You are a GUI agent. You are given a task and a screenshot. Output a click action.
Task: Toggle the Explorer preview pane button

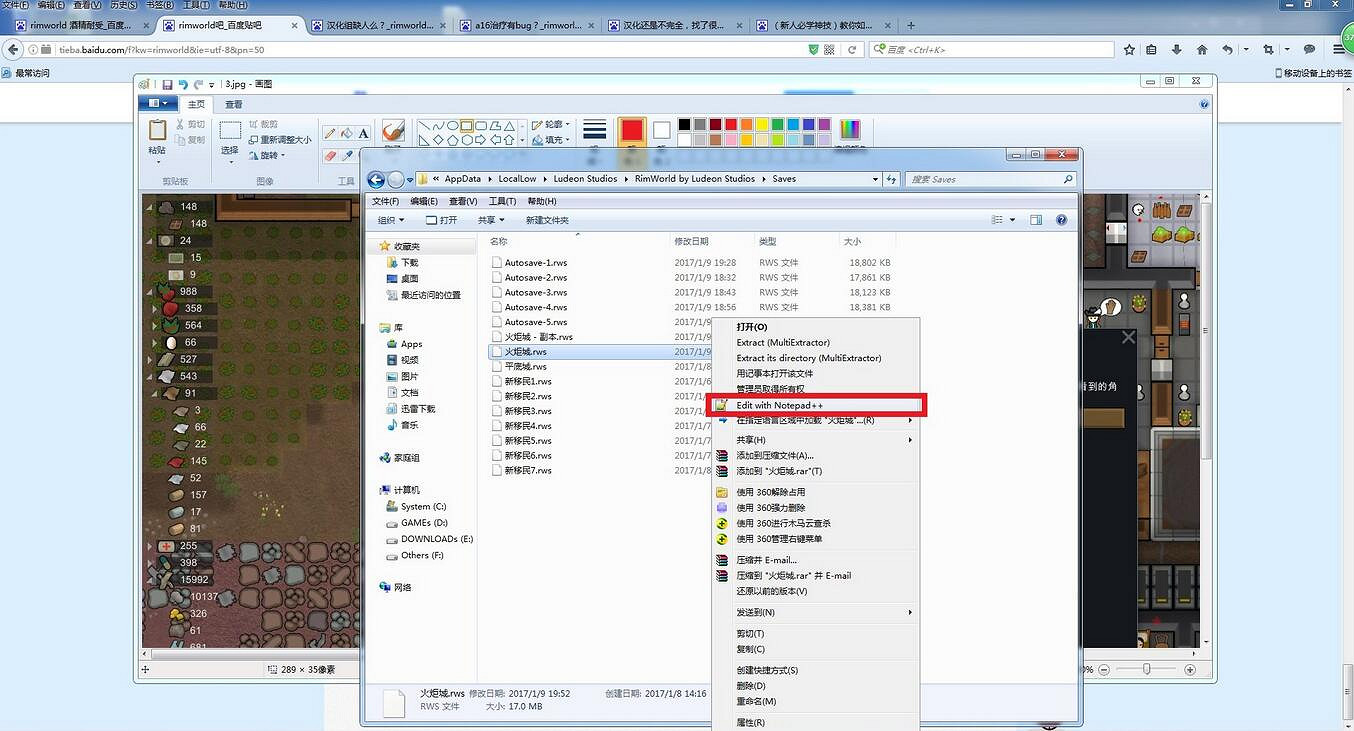click(x=1036, y=220)
